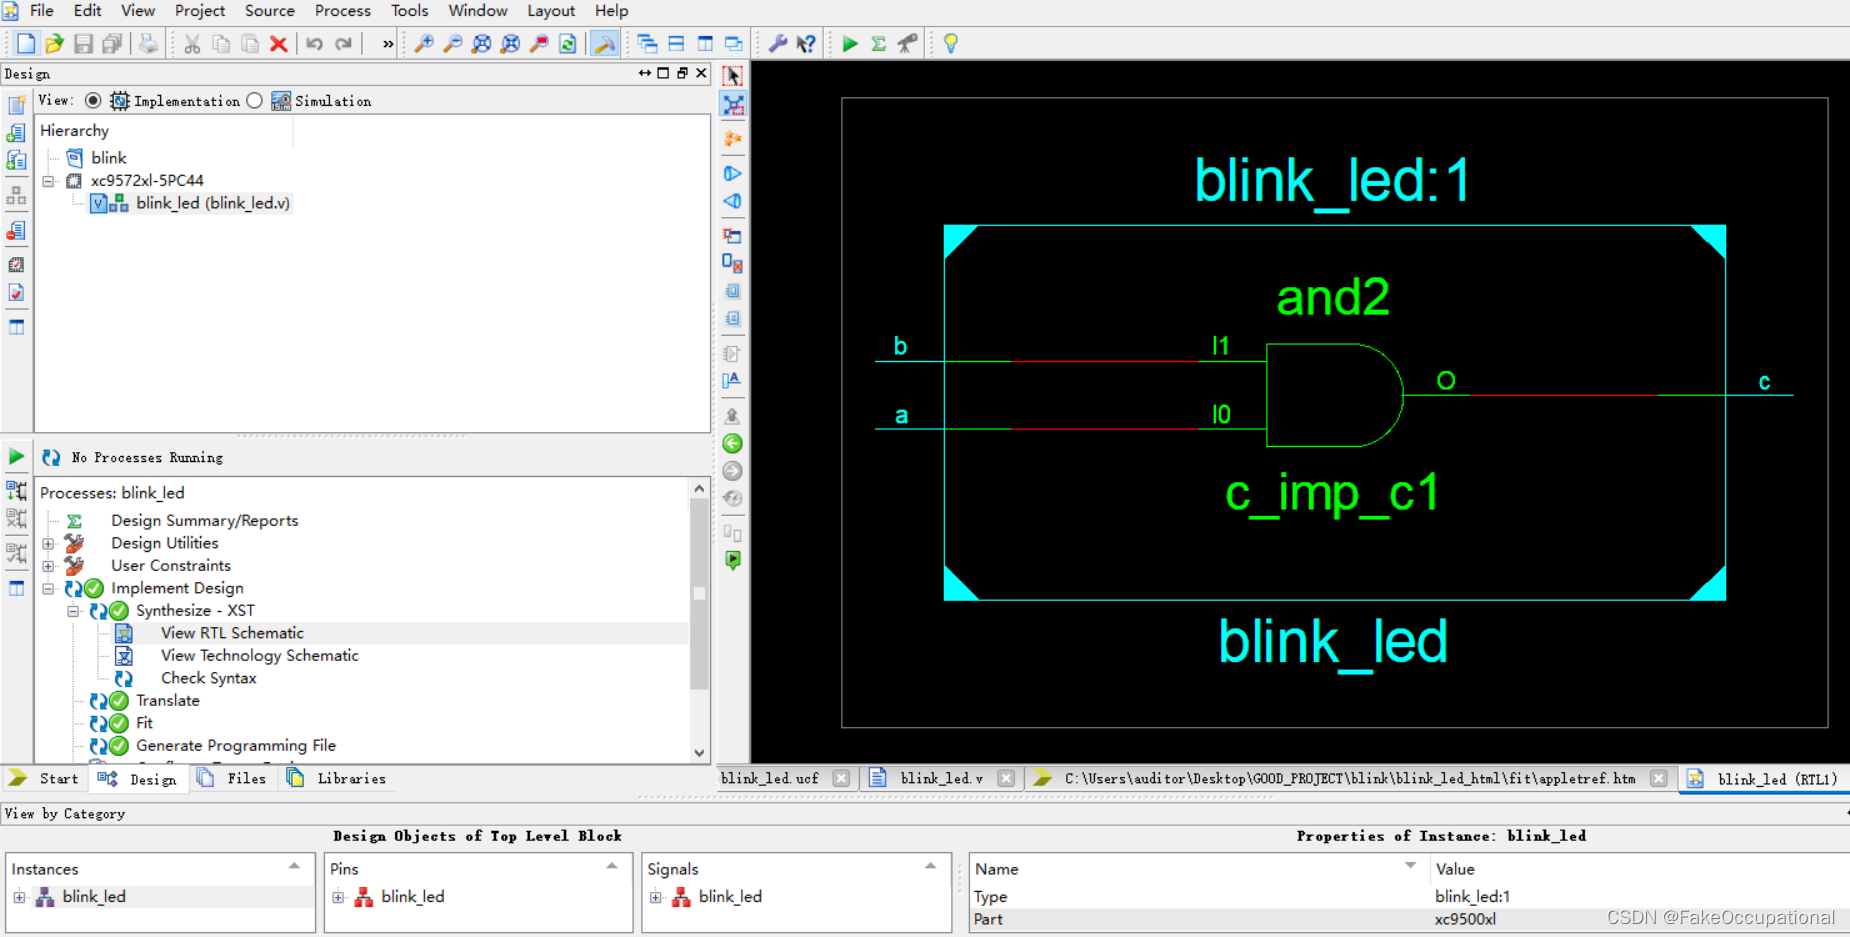Switch to the Libraries tab
The height and width of the screenshot is (937, 1850).
[x=337, y=778]
